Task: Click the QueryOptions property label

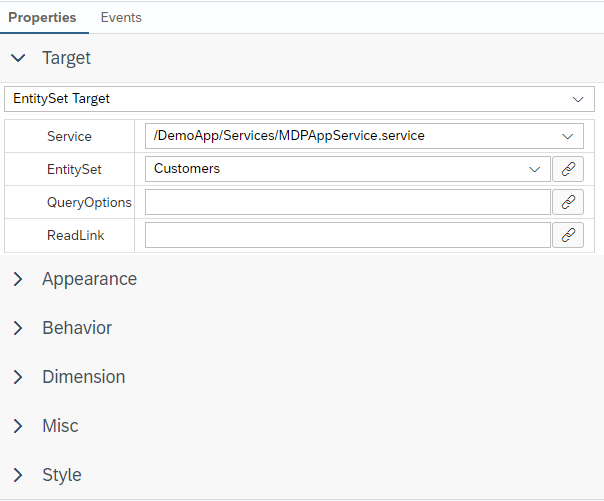Action: 89,202
